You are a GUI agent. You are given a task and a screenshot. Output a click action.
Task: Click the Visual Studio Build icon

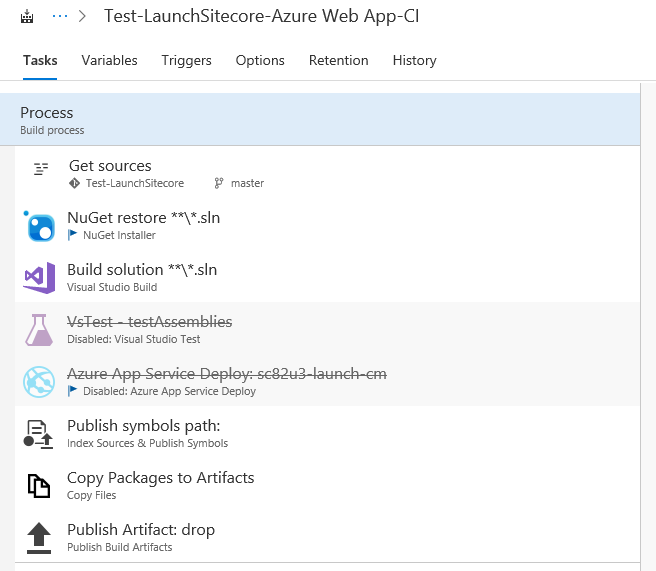39,278
